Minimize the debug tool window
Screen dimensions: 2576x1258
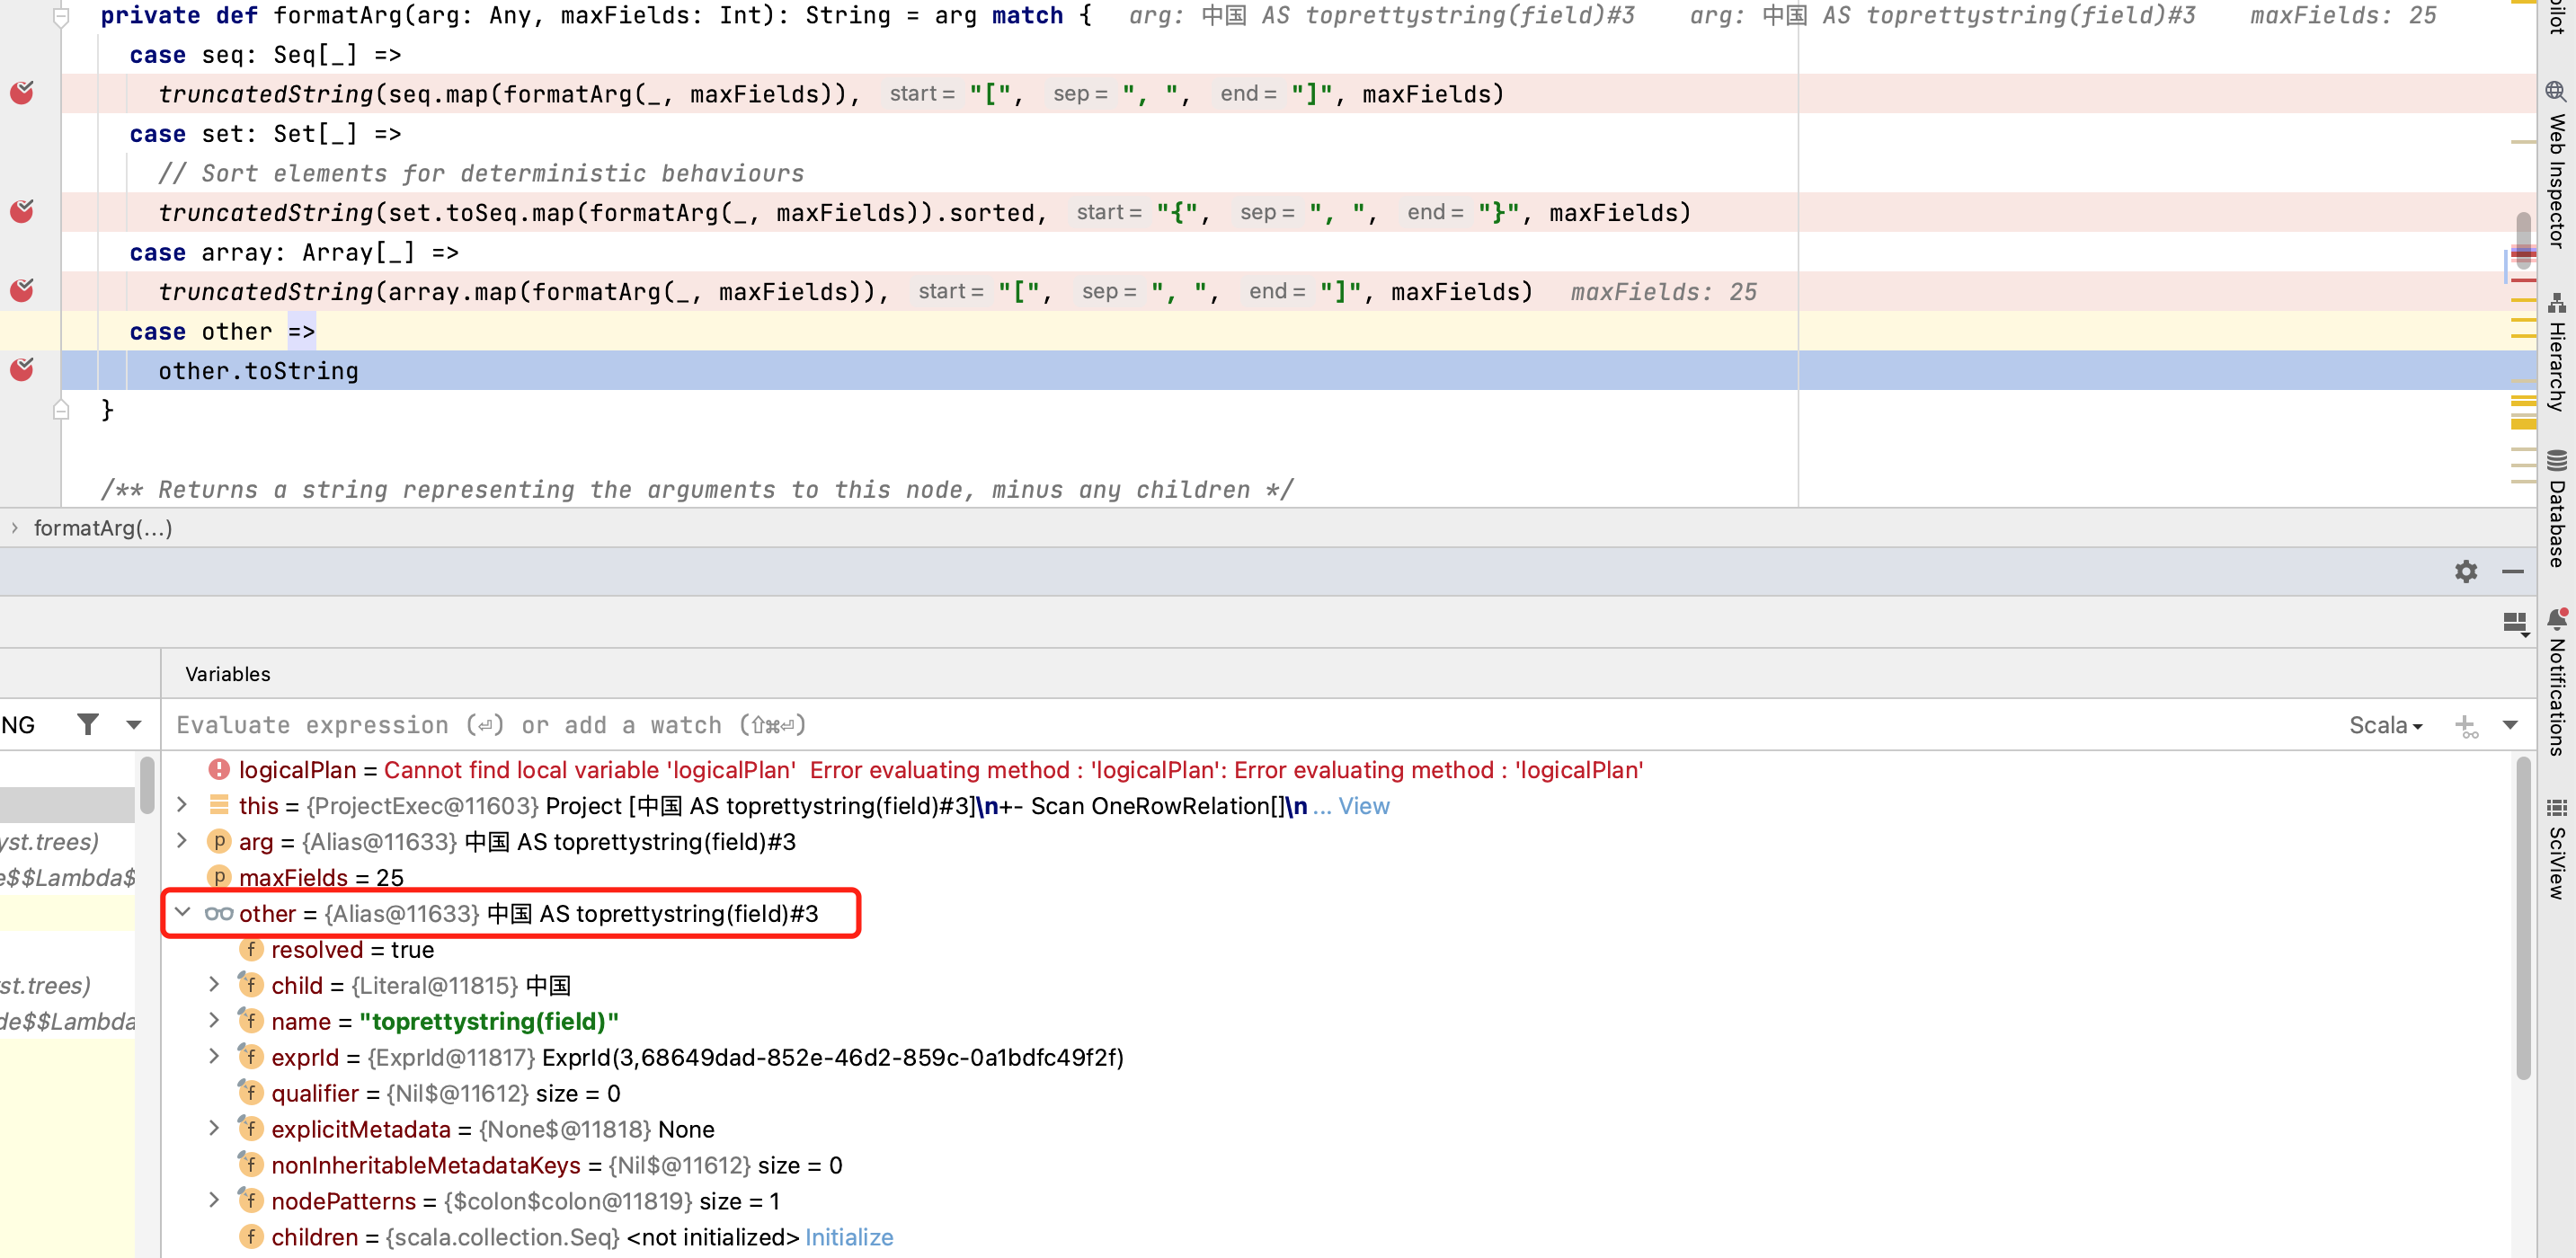tap(2513, 571)
